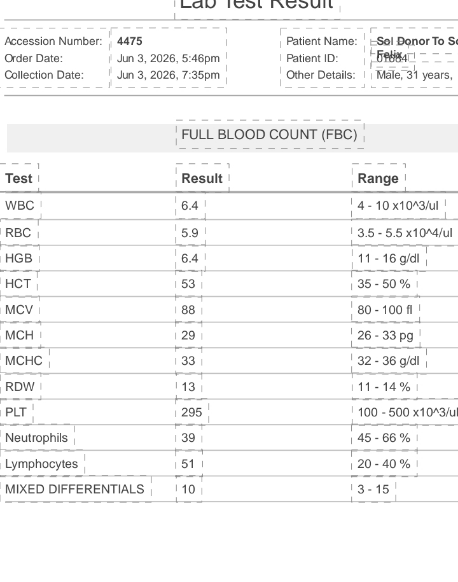Image resolution: width=458 pixels, height=582 pixels.
Task: Click the MIXED DIFFERENTIALS label
Action: tap(75, 489)
